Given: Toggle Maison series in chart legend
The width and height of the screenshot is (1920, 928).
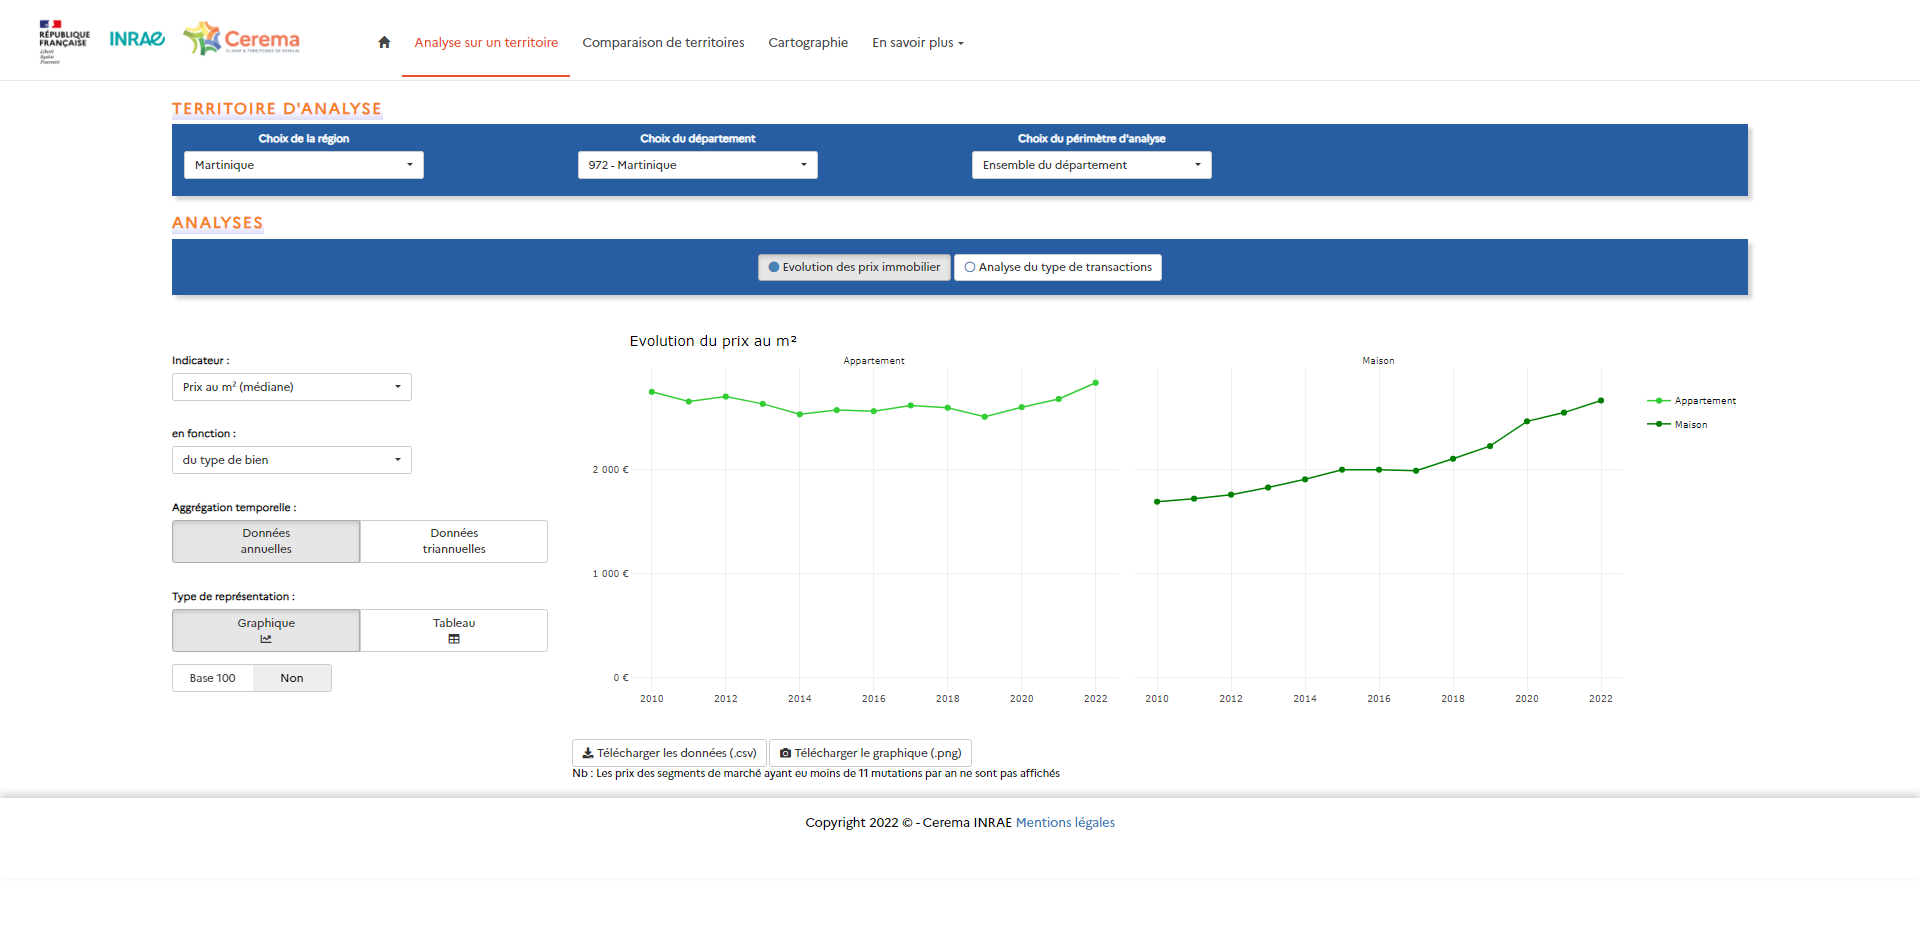Looking at the screenshot, I should 1690,425.
